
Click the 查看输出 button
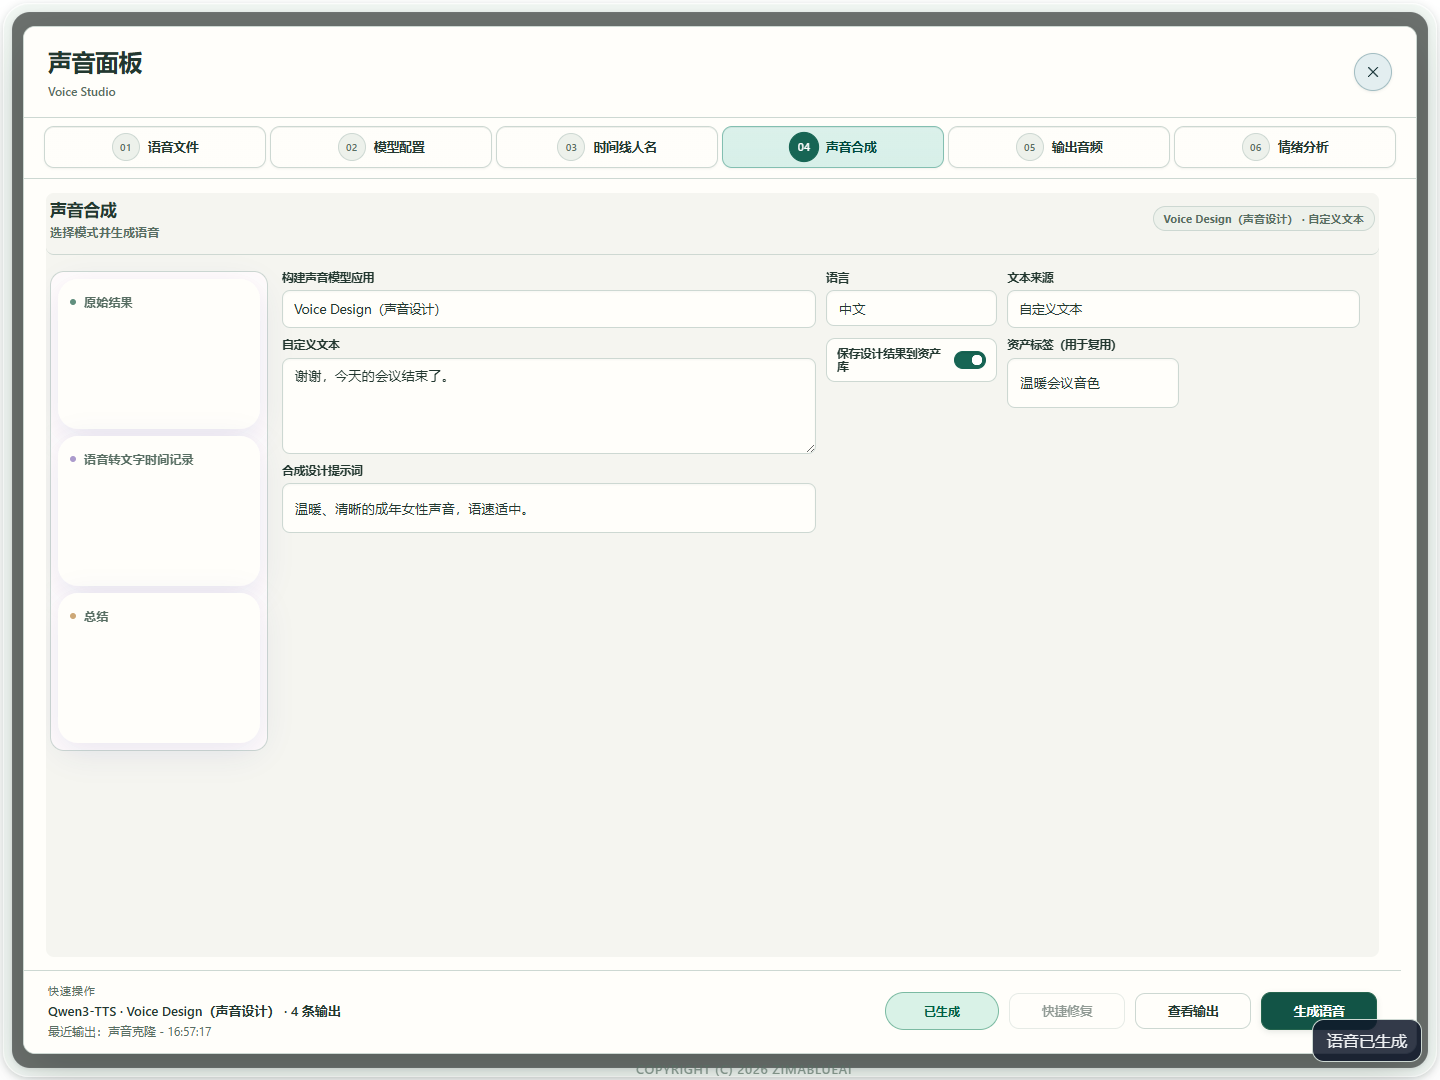[x=1193, y=1011]
